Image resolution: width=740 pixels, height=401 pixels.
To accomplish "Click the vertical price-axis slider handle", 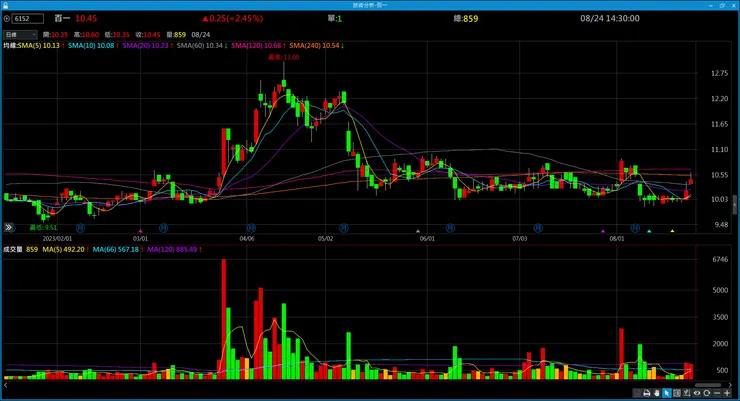I will [x=734, y=205].
